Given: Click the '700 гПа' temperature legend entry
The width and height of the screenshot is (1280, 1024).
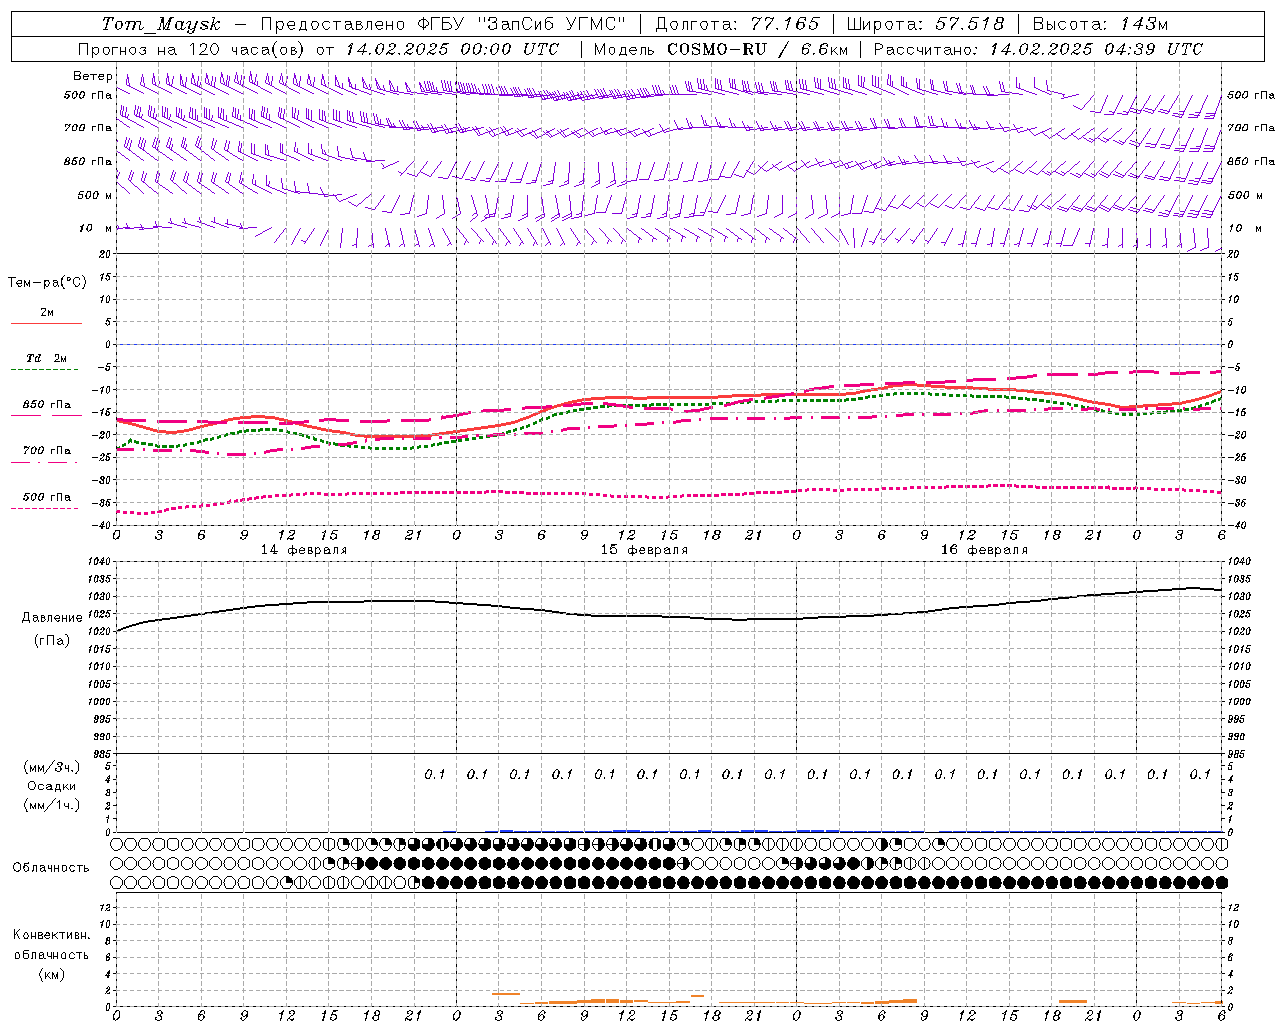Looking at the screenshot, I should pos(47,450).
